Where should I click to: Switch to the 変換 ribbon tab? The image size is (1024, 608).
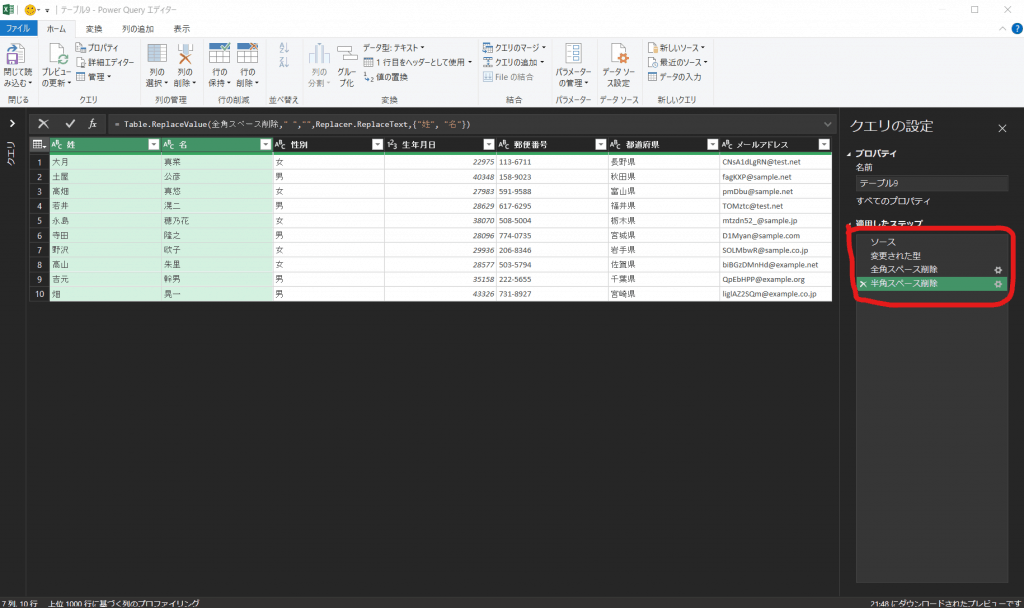93,29
